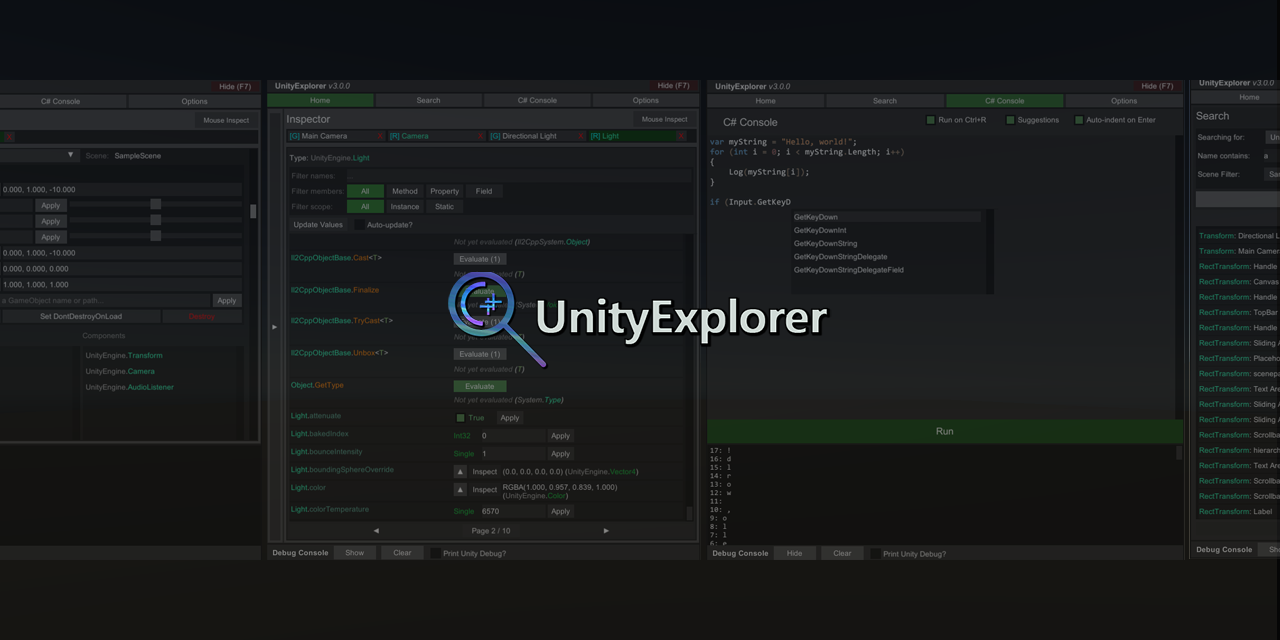Show the Debug Console in Inspector window

pos(355,553)
